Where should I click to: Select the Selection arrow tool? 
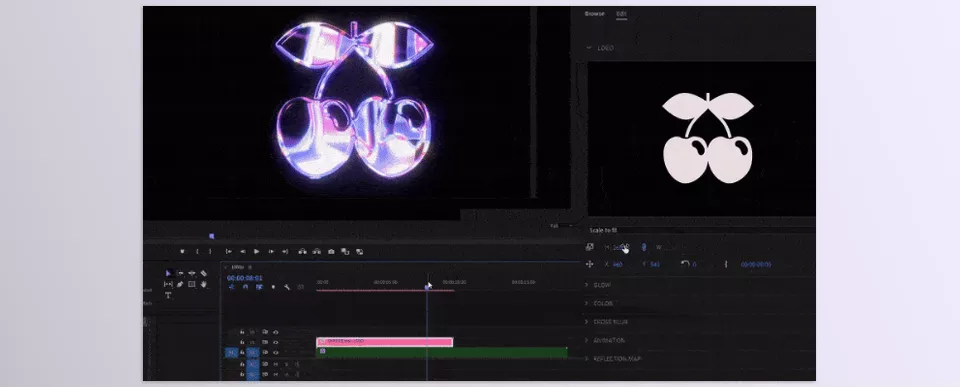click(168, 273)
